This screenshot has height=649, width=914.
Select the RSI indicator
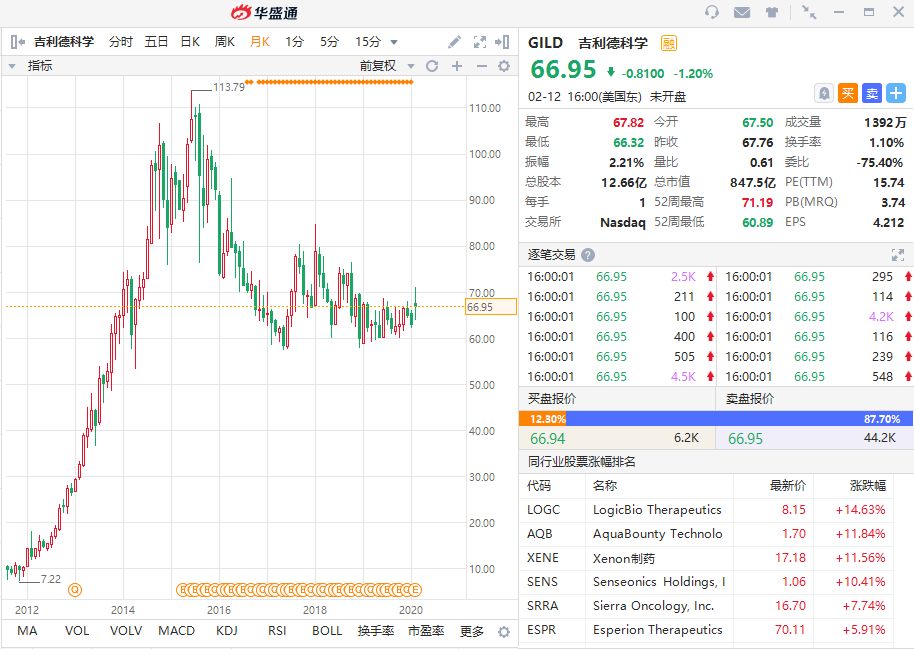point(277,631)
